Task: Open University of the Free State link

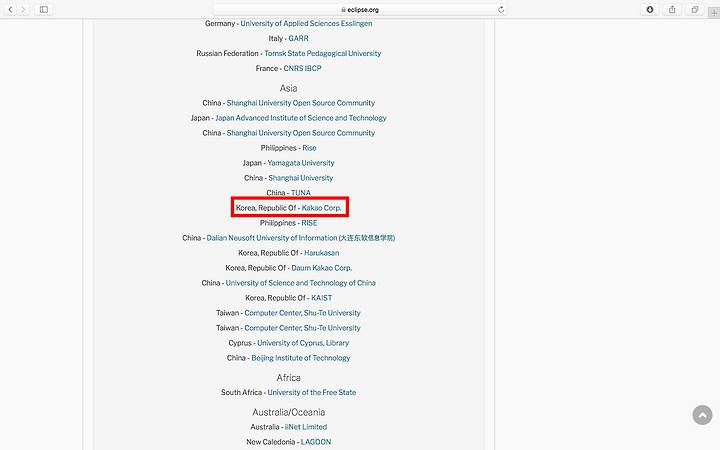Action: tap(312, 393)
